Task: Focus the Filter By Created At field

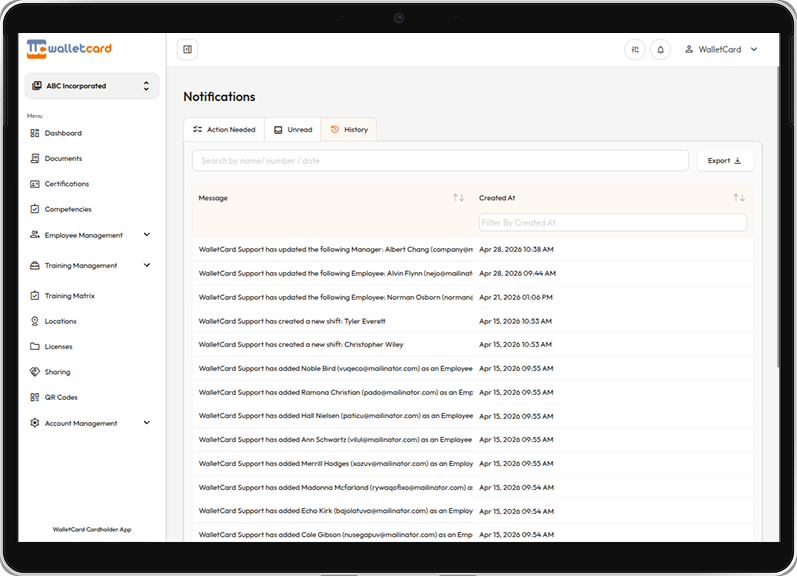Action: (612, 223)
